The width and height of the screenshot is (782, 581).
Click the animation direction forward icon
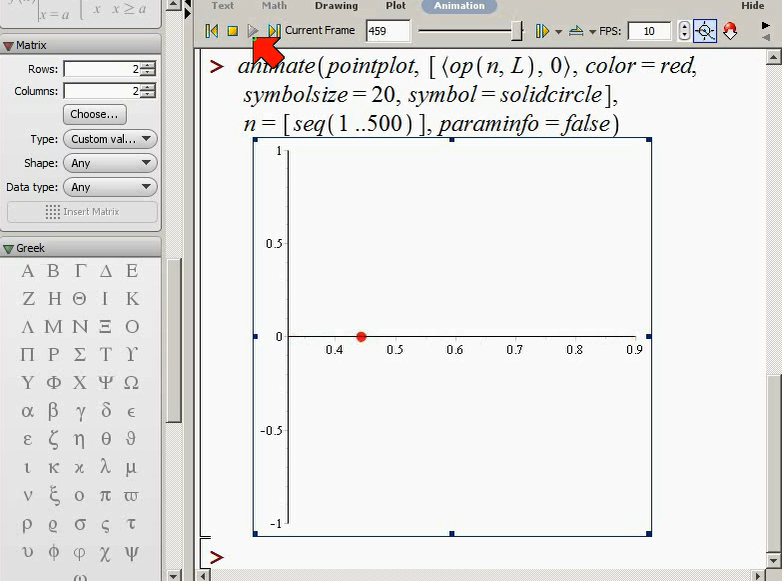(542, 31)
